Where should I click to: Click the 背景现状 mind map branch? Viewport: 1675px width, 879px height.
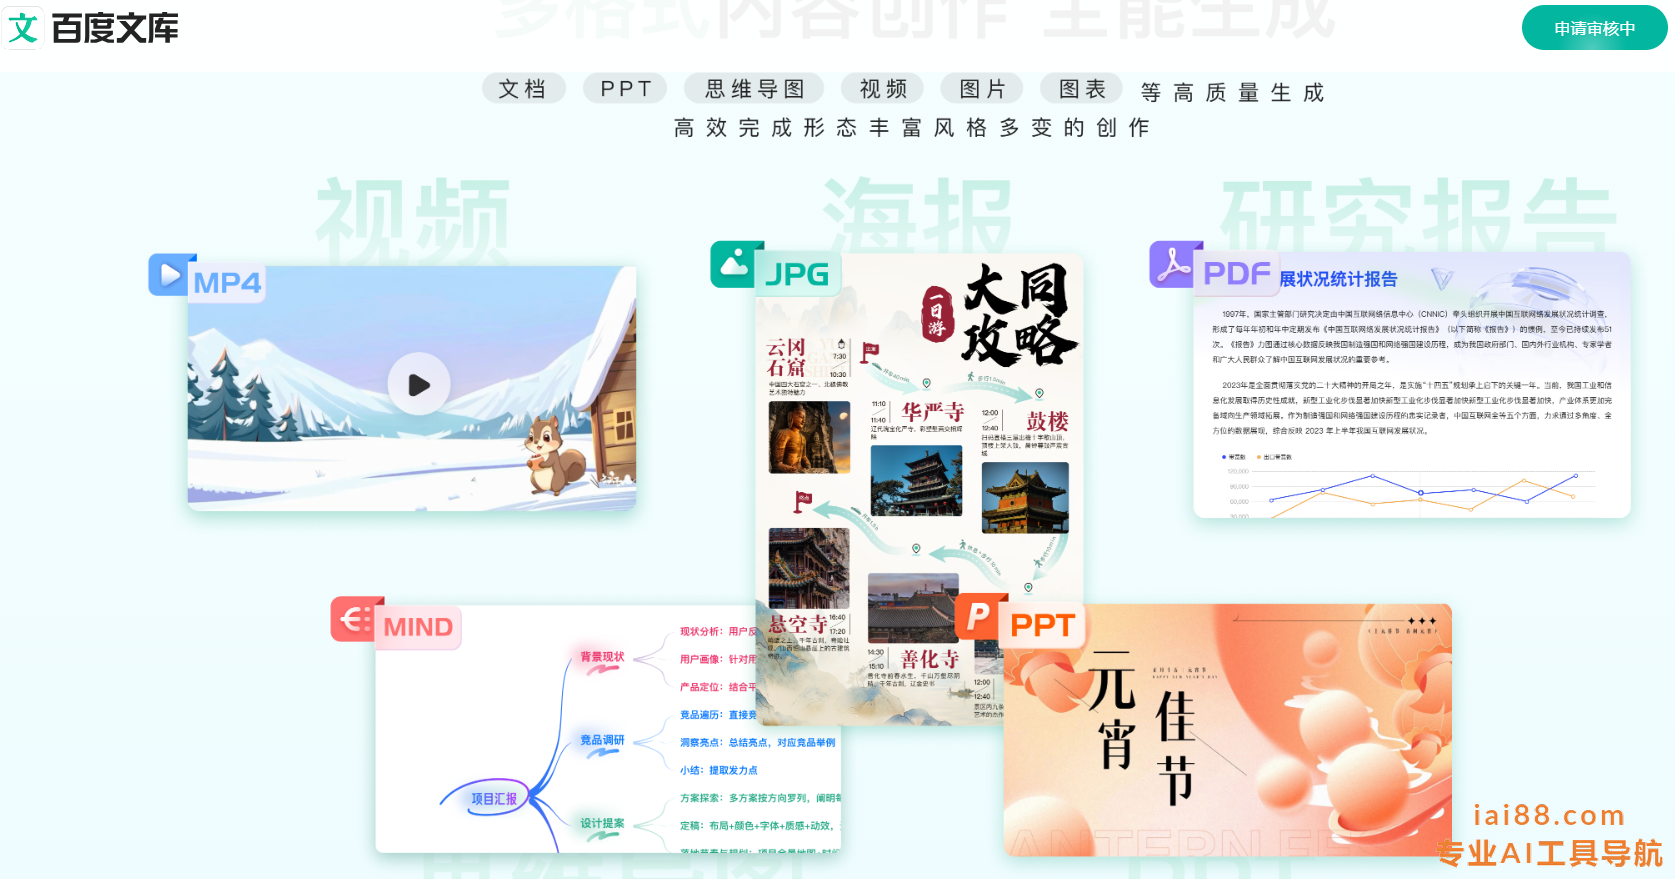602,657
